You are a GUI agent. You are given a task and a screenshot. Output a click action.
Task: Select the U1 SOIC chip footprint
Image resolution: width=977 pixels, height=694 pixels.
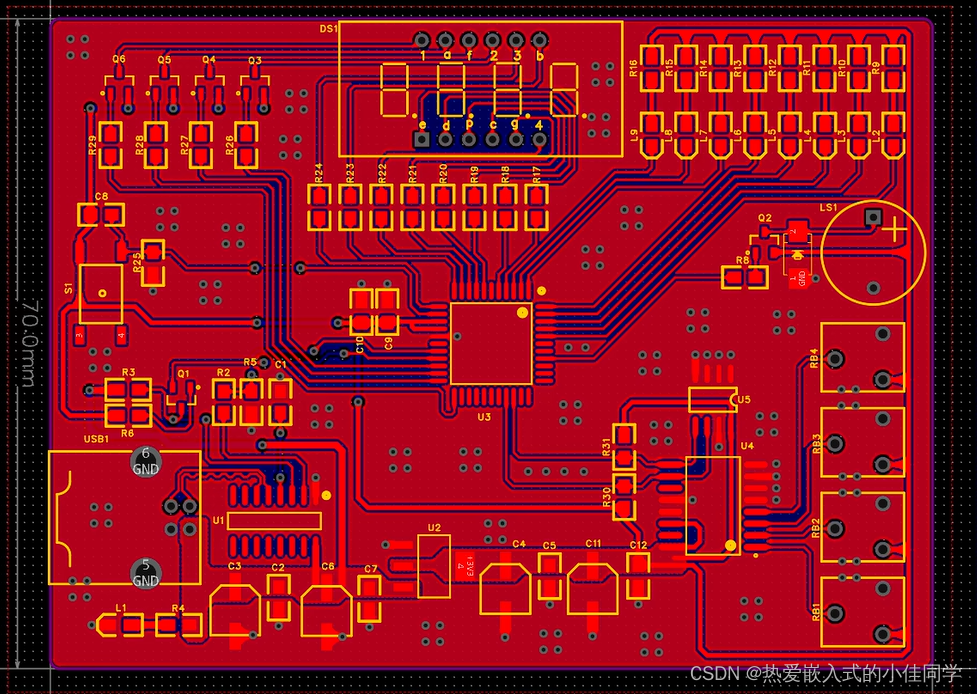tap(274, 521)
